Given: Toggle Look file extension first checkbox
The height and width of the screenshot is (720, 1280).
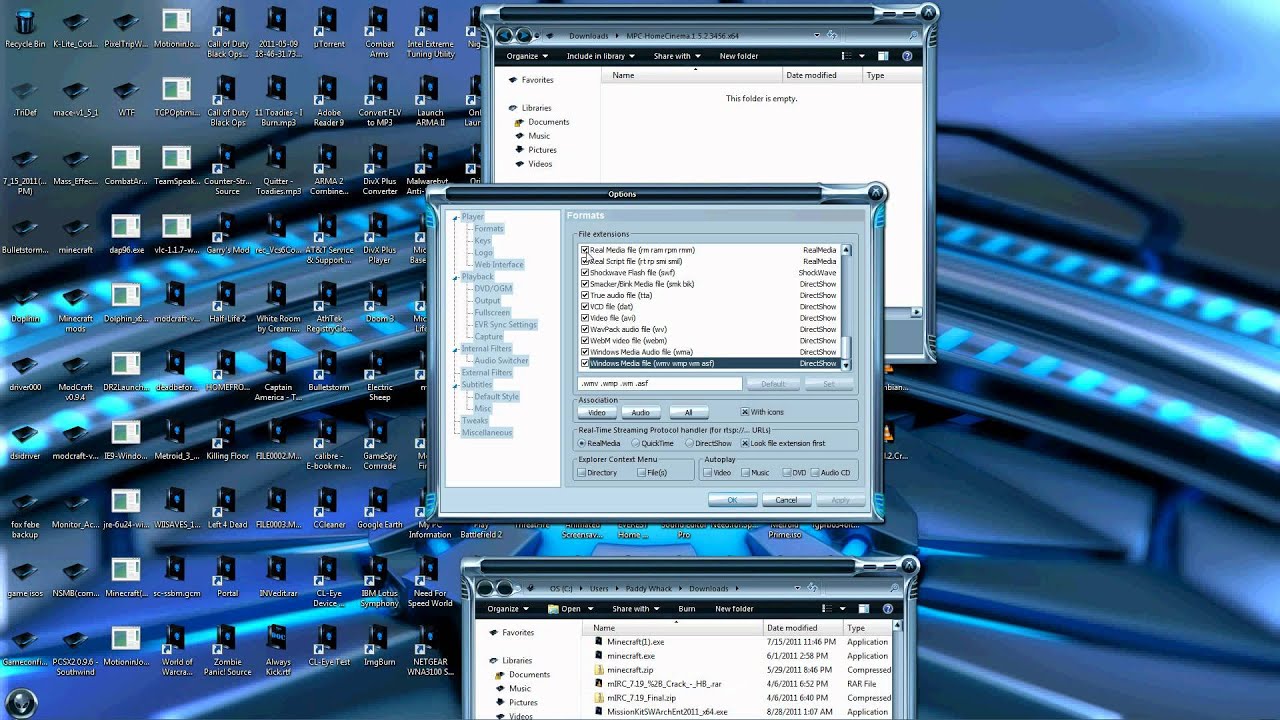Looking at the screenshot, I should pos(745,443).
